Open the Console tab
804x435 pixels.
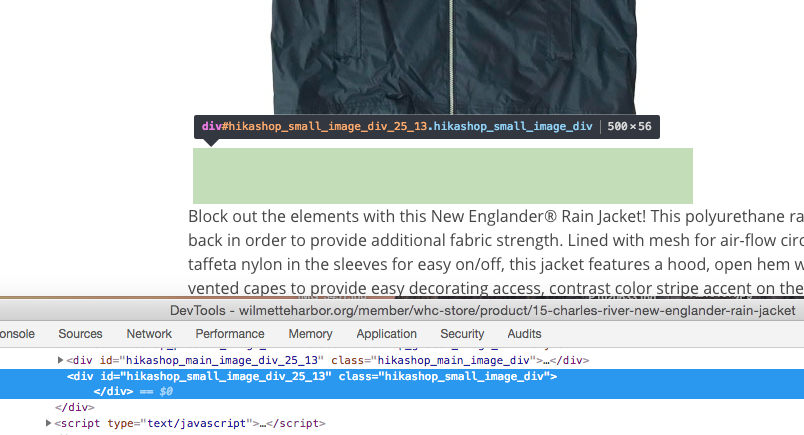tap(17, 334)
